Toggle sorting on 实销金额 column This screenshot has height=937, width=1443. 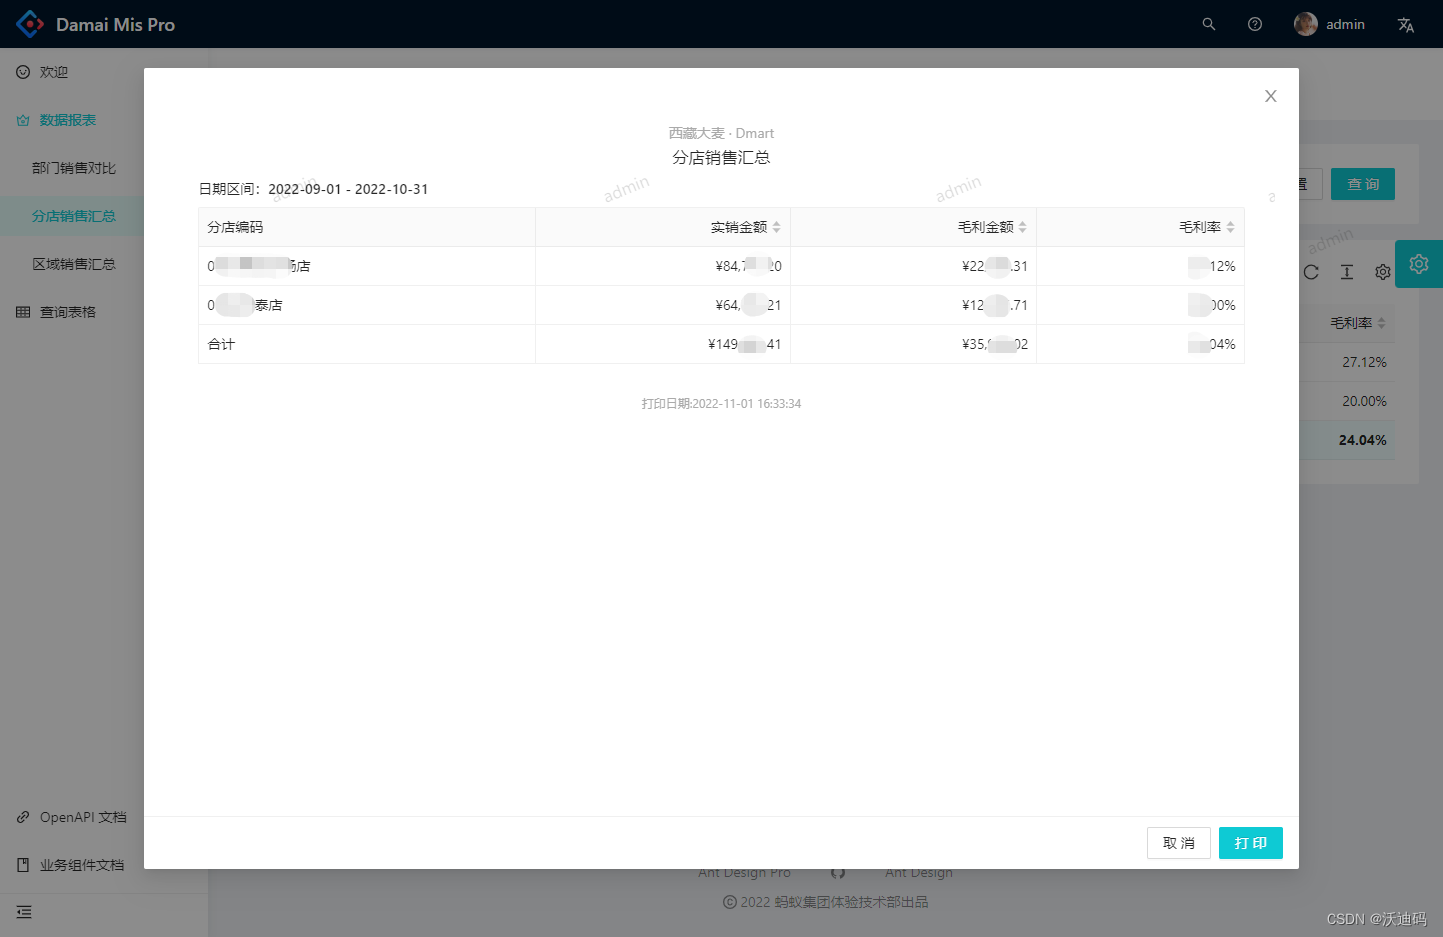click(x=777, y=227)
